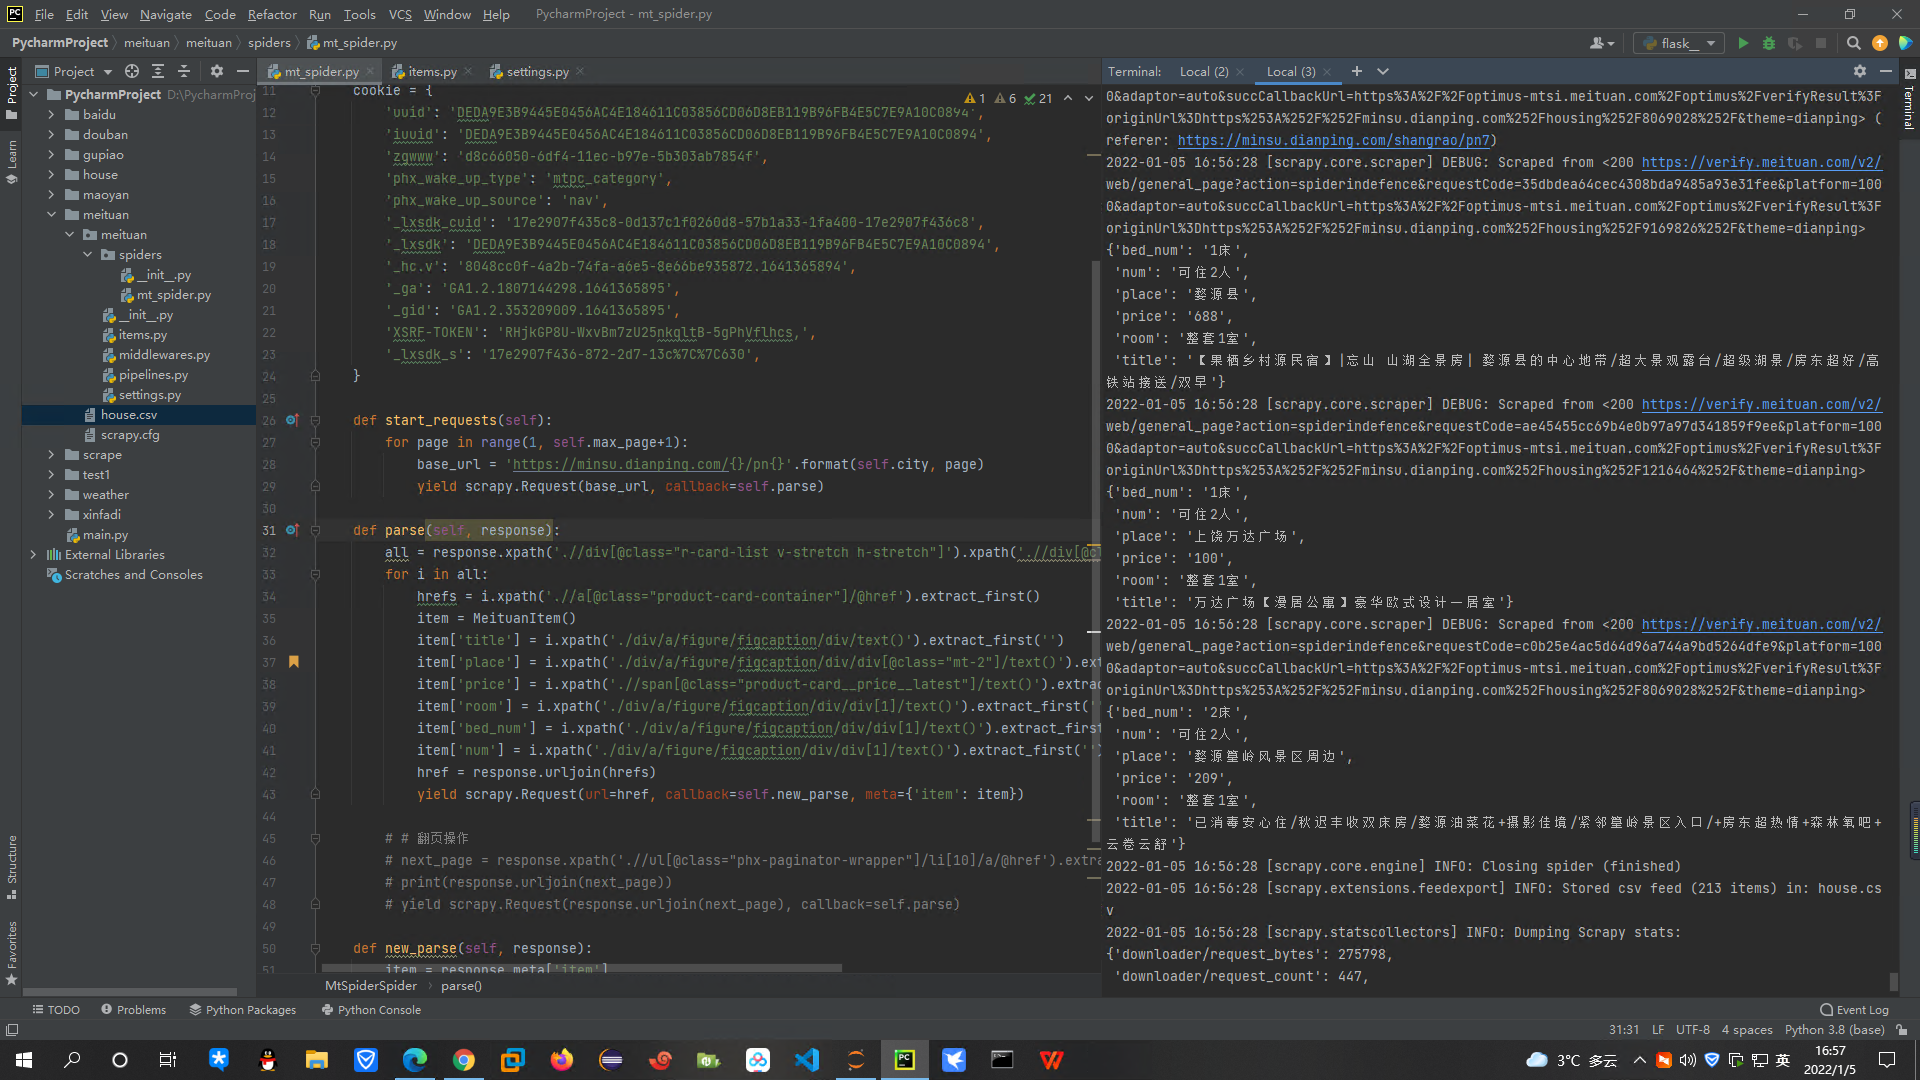Image resolution: width=1920 pixels, height=1080 pixels.
Task: Open the new terminal session chevron dropdown
Action: coord(1383,71)
